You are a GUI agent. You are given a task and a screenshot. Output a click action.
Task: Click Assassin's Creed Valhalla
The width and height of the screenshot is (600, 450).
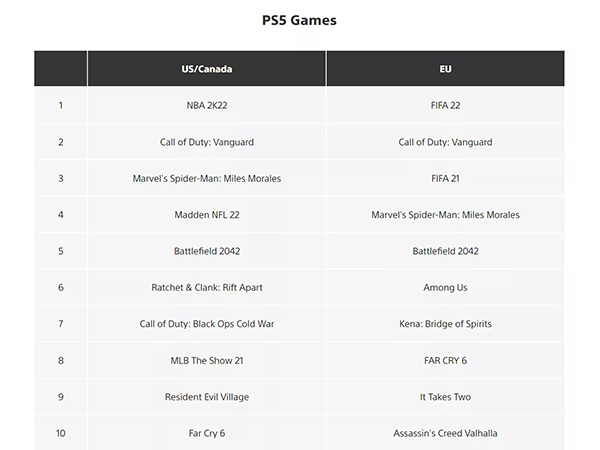pyautogui.click(x=445, y=433)
